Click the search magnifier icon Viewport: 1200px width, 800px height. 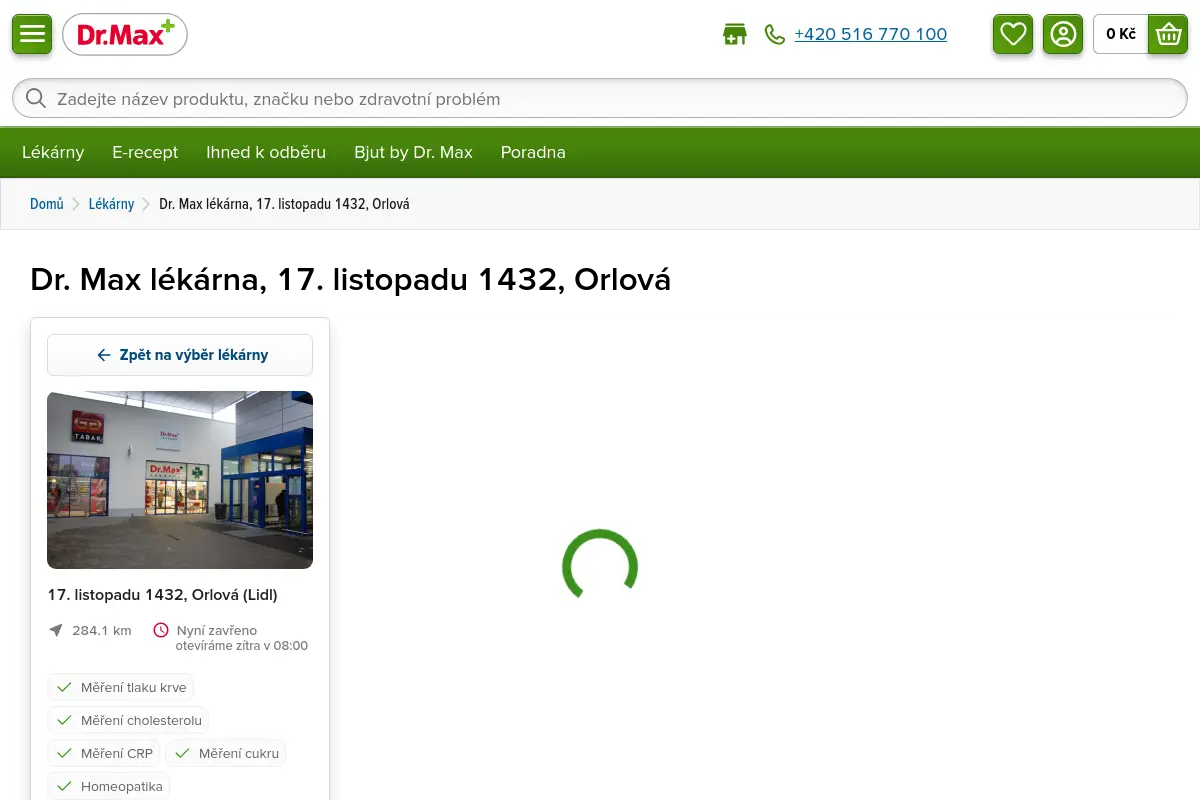36,98
